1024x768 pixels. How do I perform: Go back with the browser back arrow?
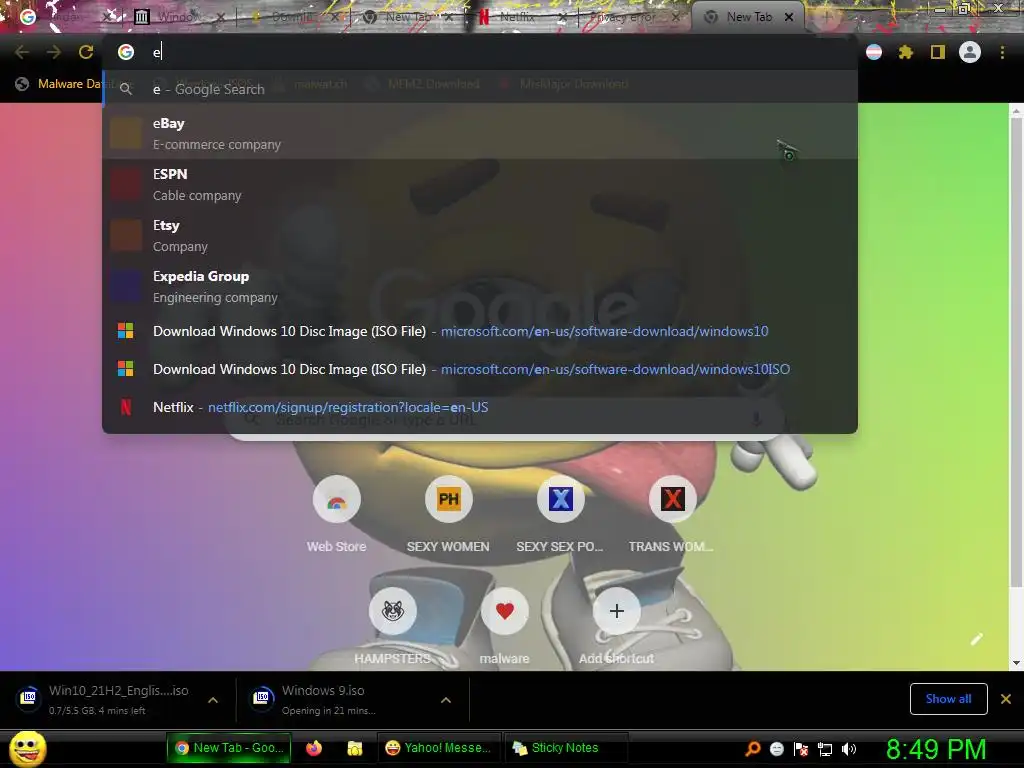22,52
